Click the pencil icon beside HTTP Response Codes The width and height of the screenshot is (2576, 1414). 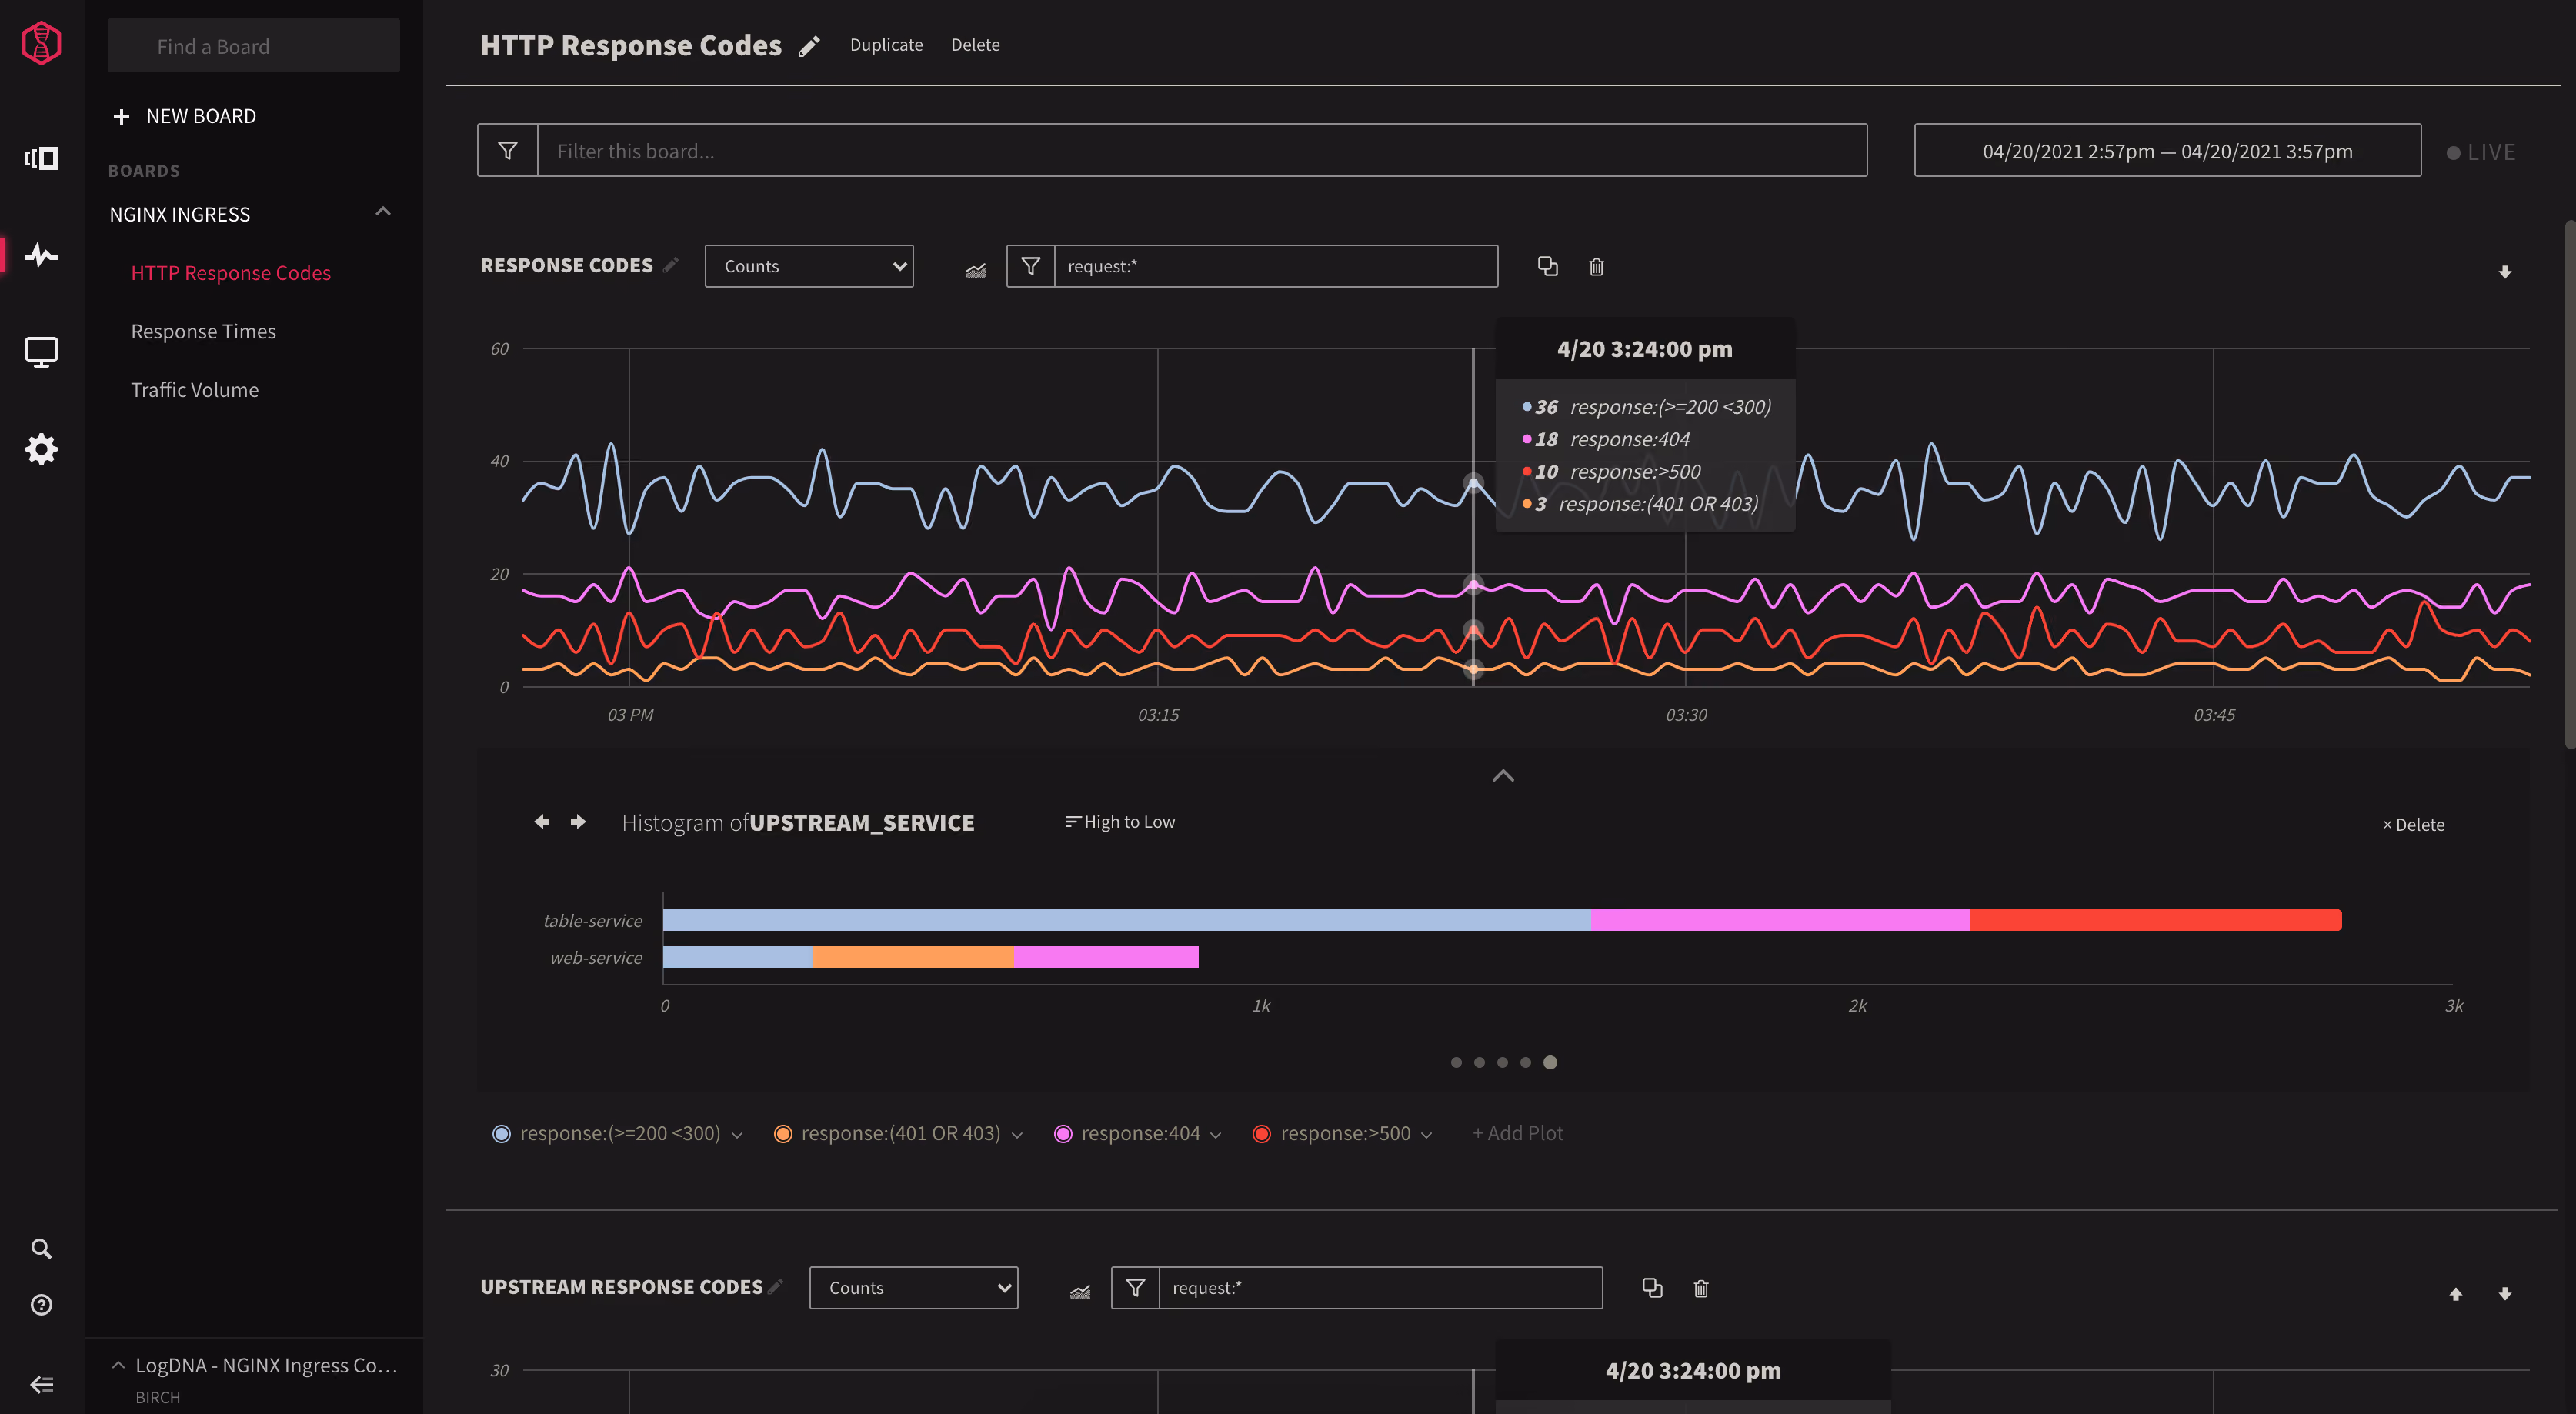tap(809, 46)
